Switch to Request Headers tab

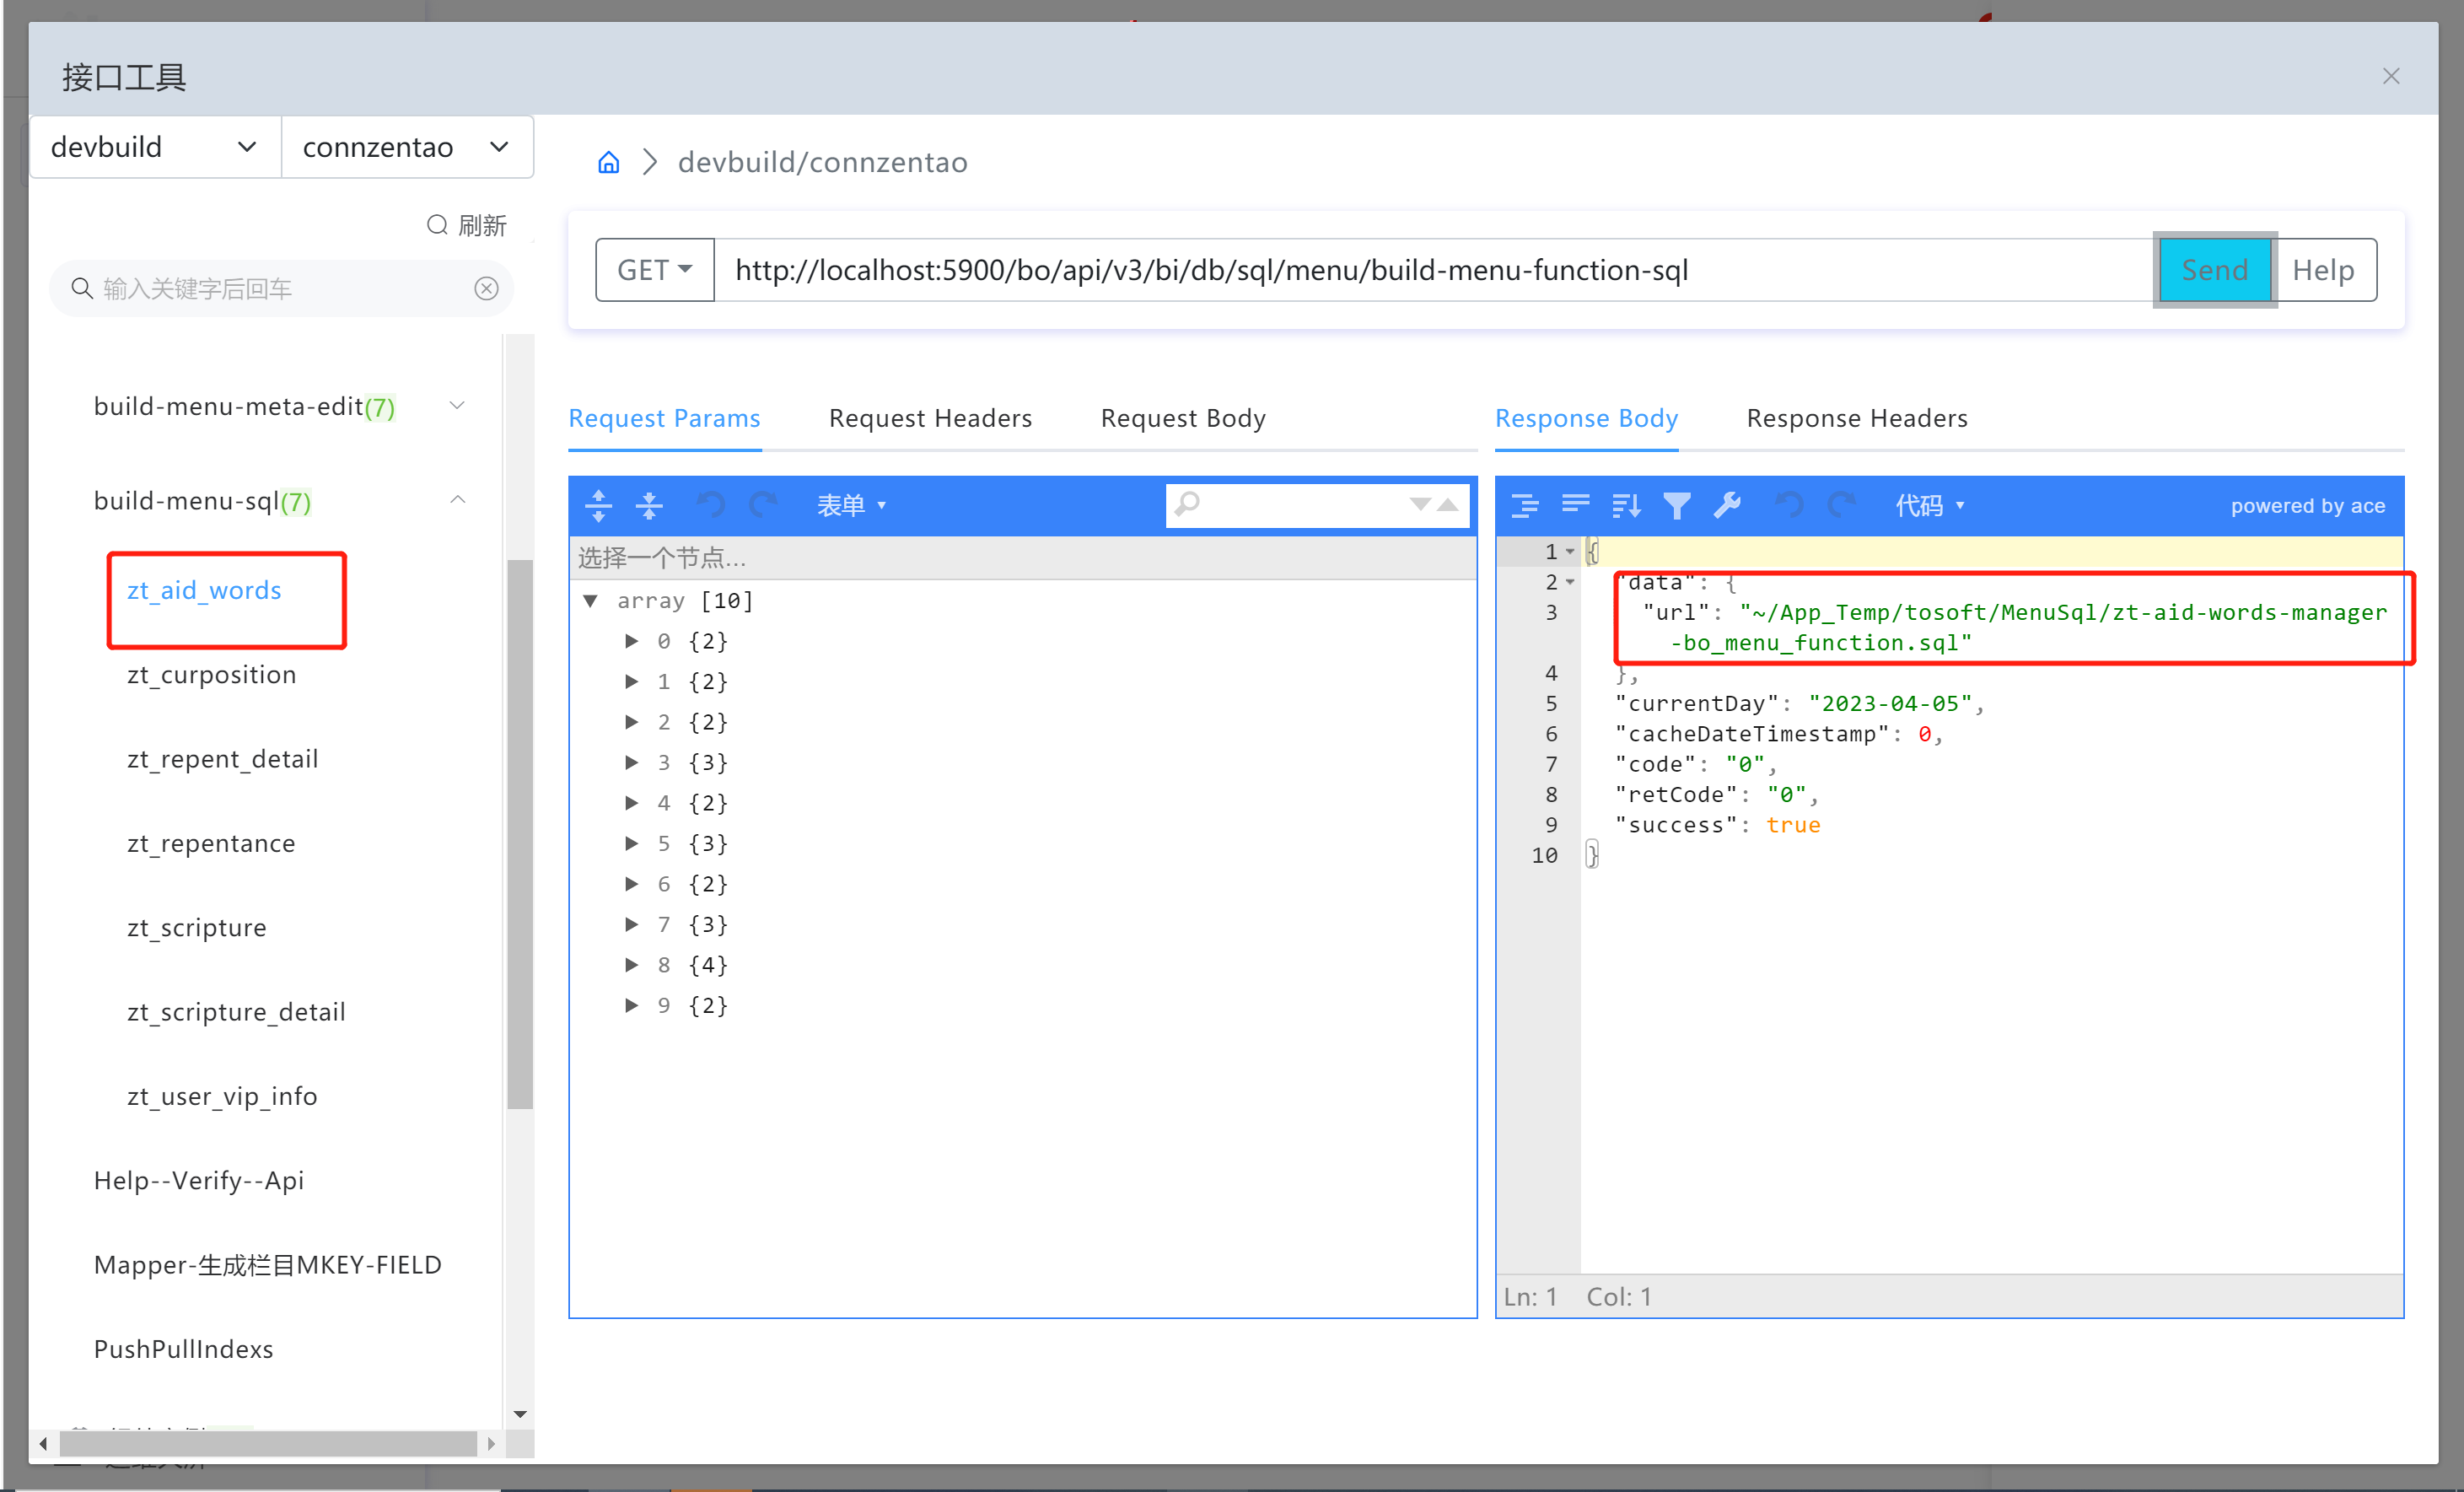[930, 418]
